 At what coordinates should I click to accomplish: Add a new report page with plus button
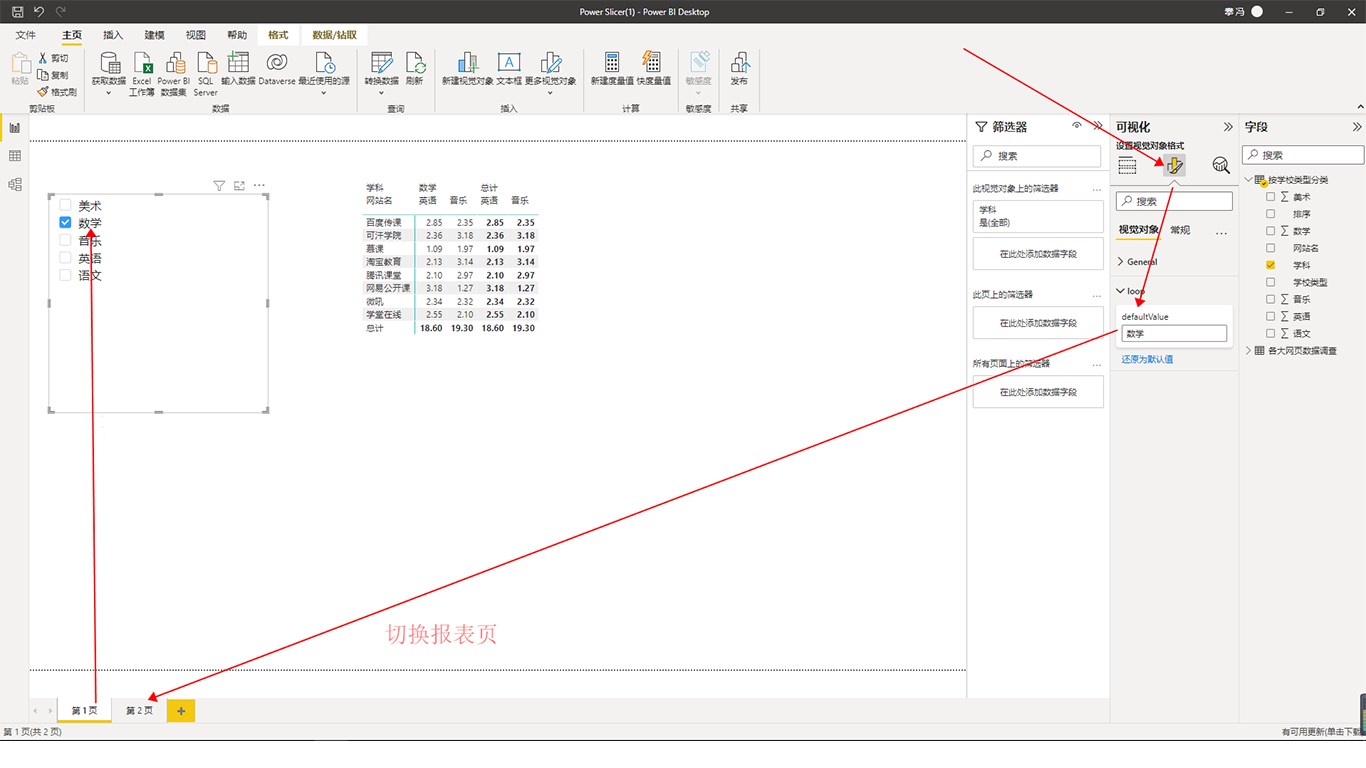coord(181,710)
